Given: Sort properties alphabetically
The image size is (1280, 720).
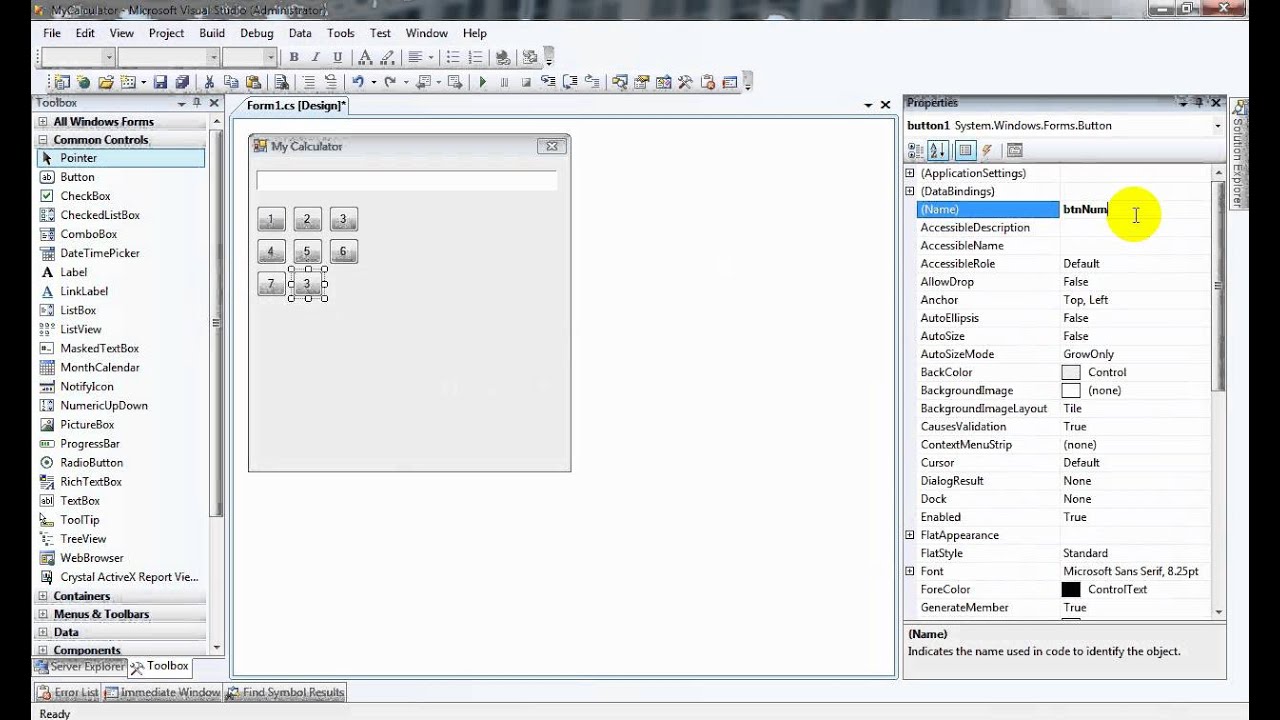Looking at the screenshot, I should click(938, 151).
